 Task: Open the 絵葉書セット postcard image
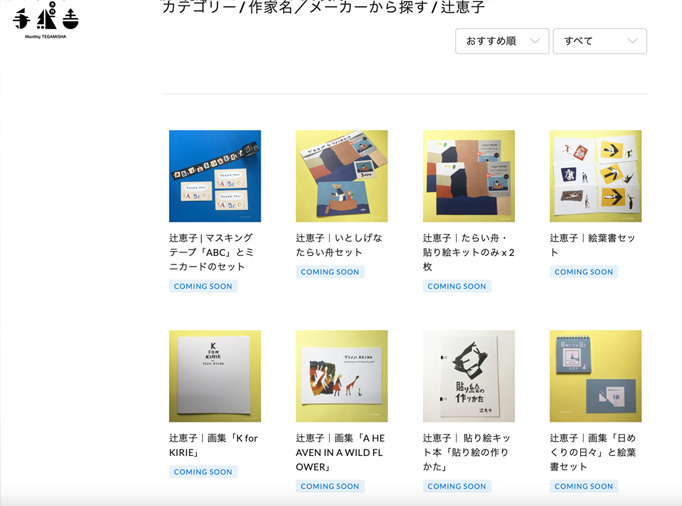[596, 176]
